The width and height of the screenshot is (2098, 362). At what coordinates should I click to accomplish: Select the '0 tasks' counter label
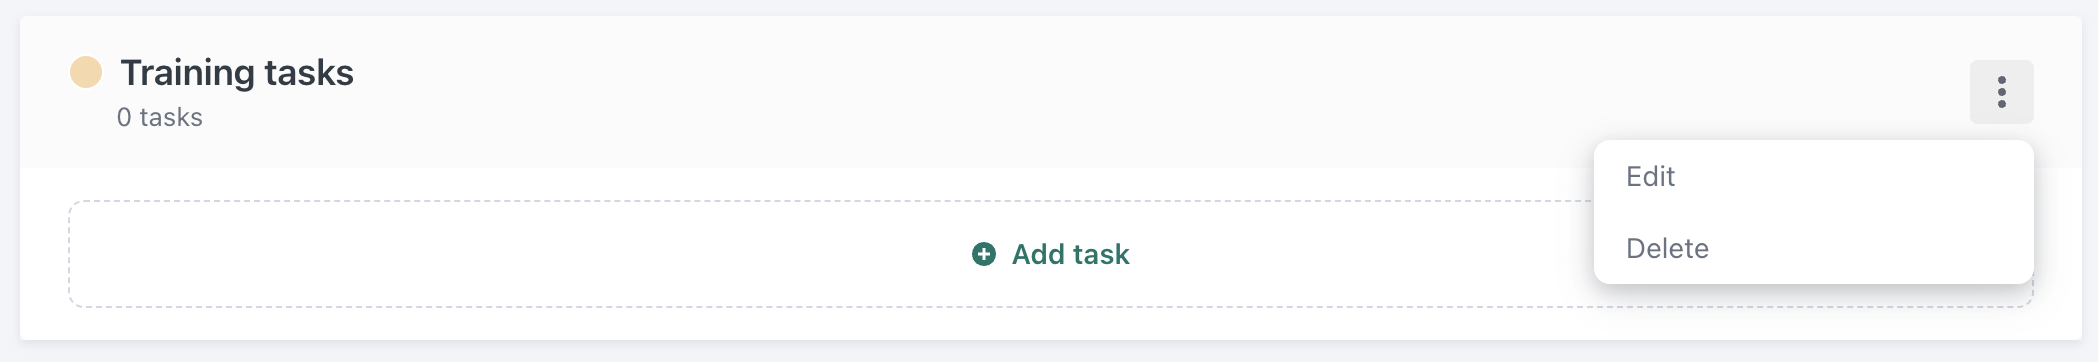click(160, 117)
